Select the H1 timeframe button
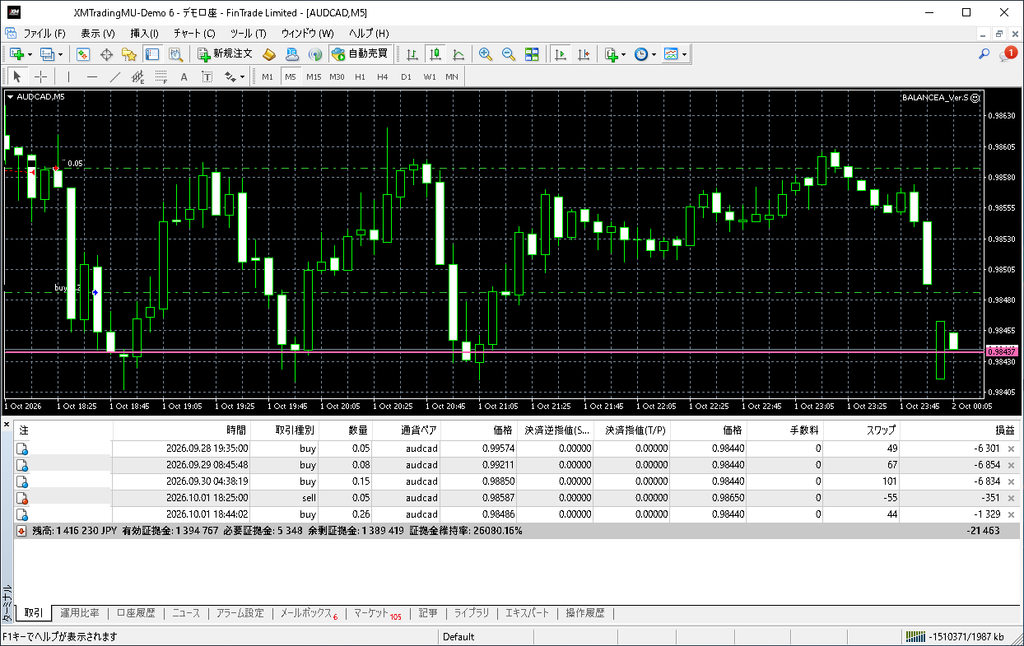This screenshot has width=1024, height=646. 360,76
